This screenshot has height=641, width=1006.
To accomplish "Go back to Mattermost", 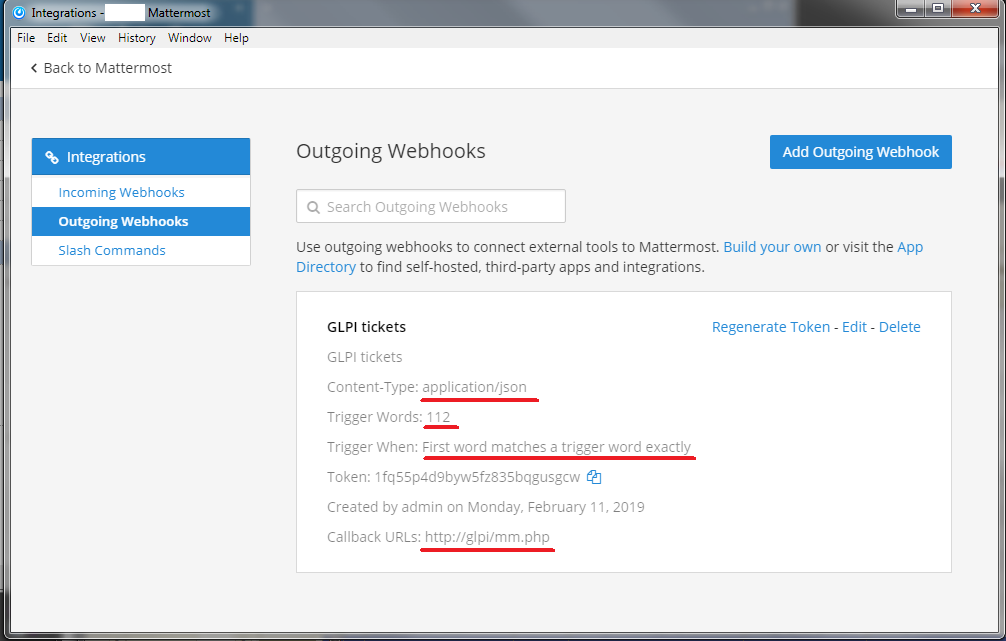I will pos(107,68).
